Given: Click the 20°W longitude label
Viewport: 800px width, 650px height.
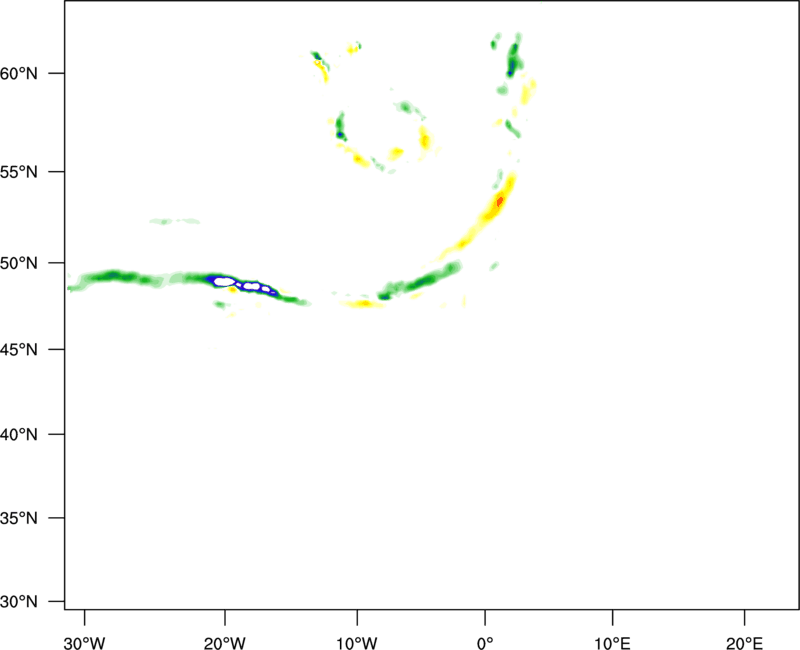Looking at the screenshot, I should (224, 643).
